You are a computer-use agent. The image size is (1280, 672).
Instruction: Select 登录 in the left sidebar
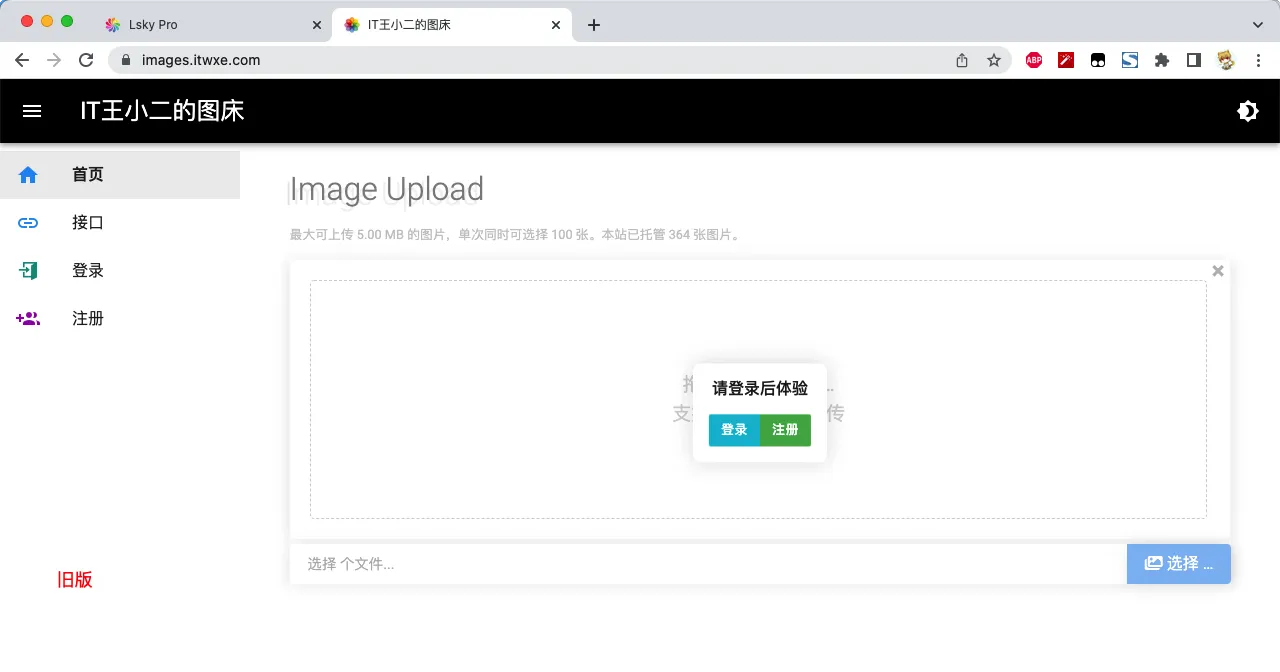(88, 271)
